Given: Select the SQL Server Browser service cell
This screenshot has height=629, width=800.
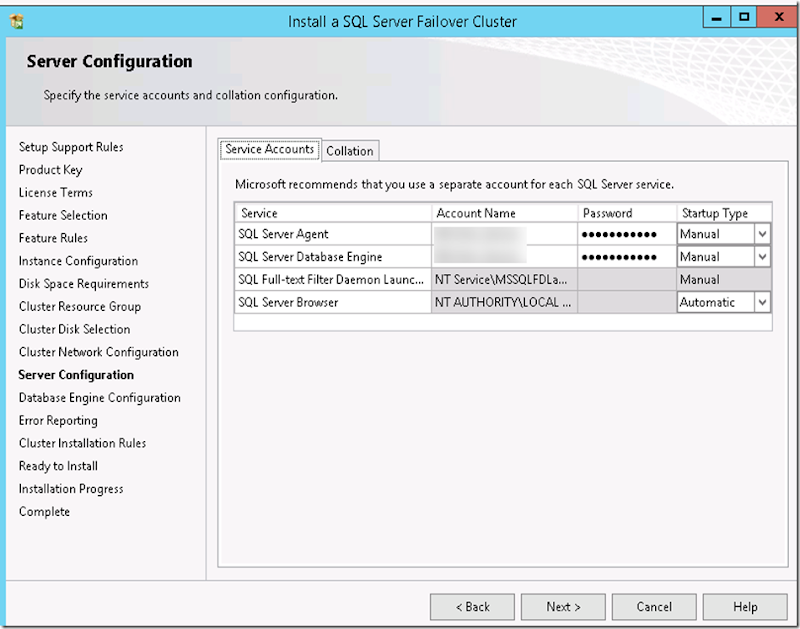Looking at the screenshot, I should (333, 303).
